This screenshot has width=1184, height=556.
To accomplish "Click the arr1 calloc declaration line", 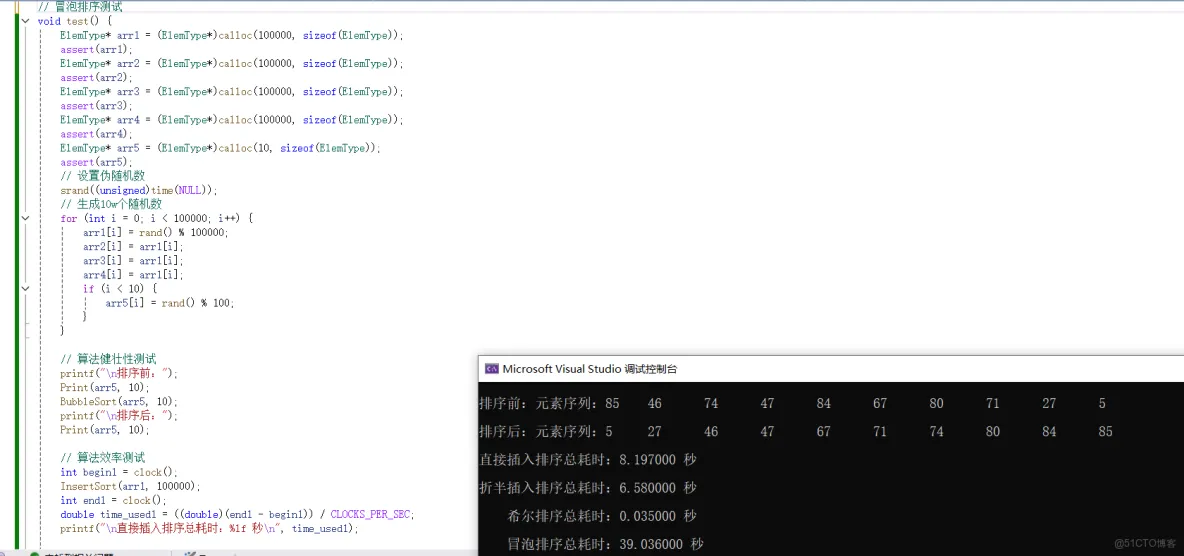I will 232,36.
